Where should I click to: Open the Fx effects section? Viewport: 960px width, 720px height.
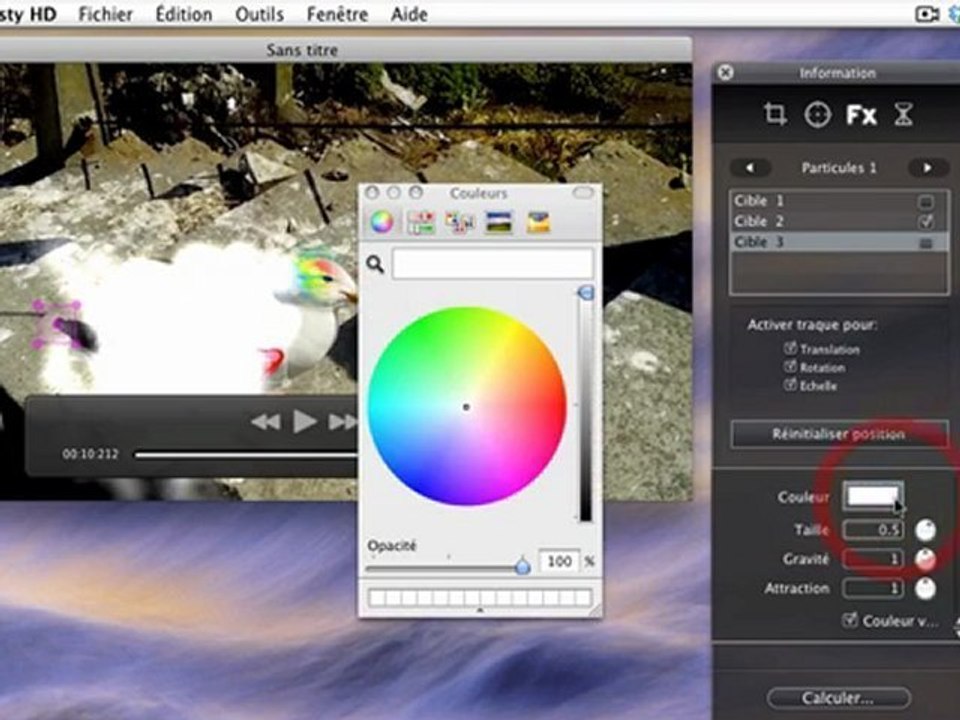861,114
